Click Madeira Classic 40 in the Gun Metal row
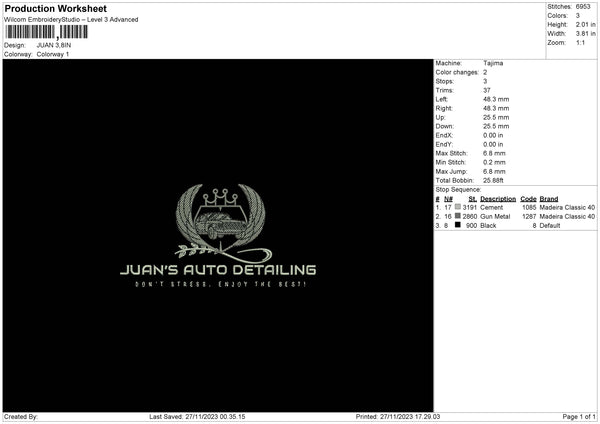The width and height of the screenshot is (600, 424). (x=567, y=217)
